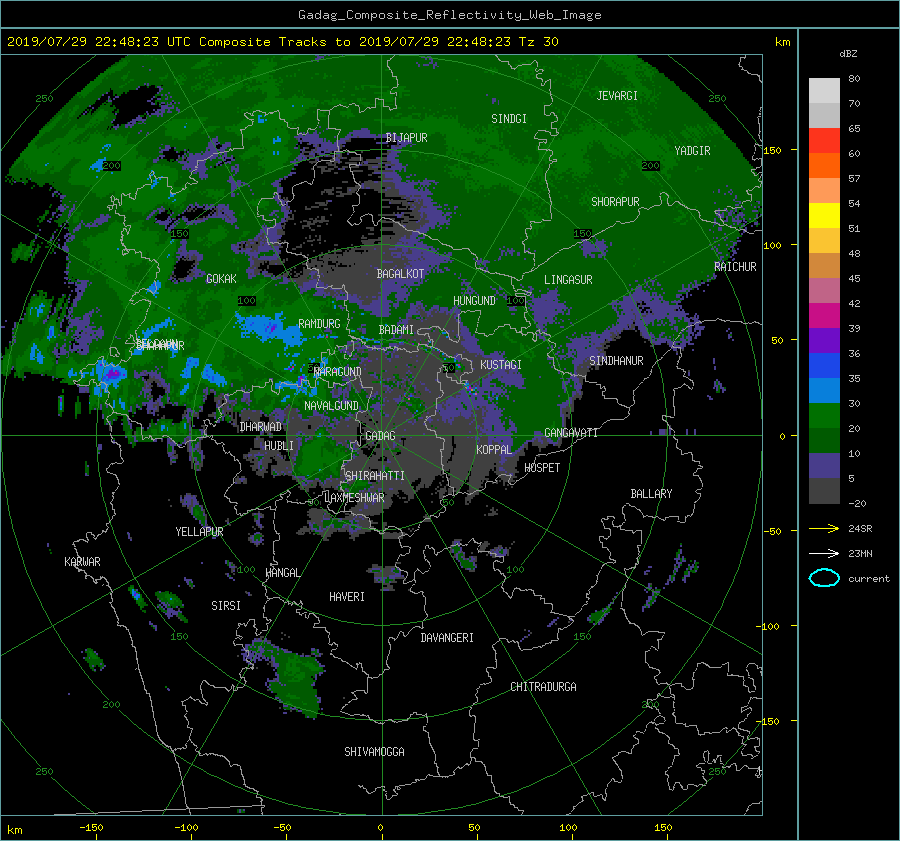This screenshot has height=841, width=900.
Task: Click the KUSTAGI city label
Action: (x=501, y=365)
